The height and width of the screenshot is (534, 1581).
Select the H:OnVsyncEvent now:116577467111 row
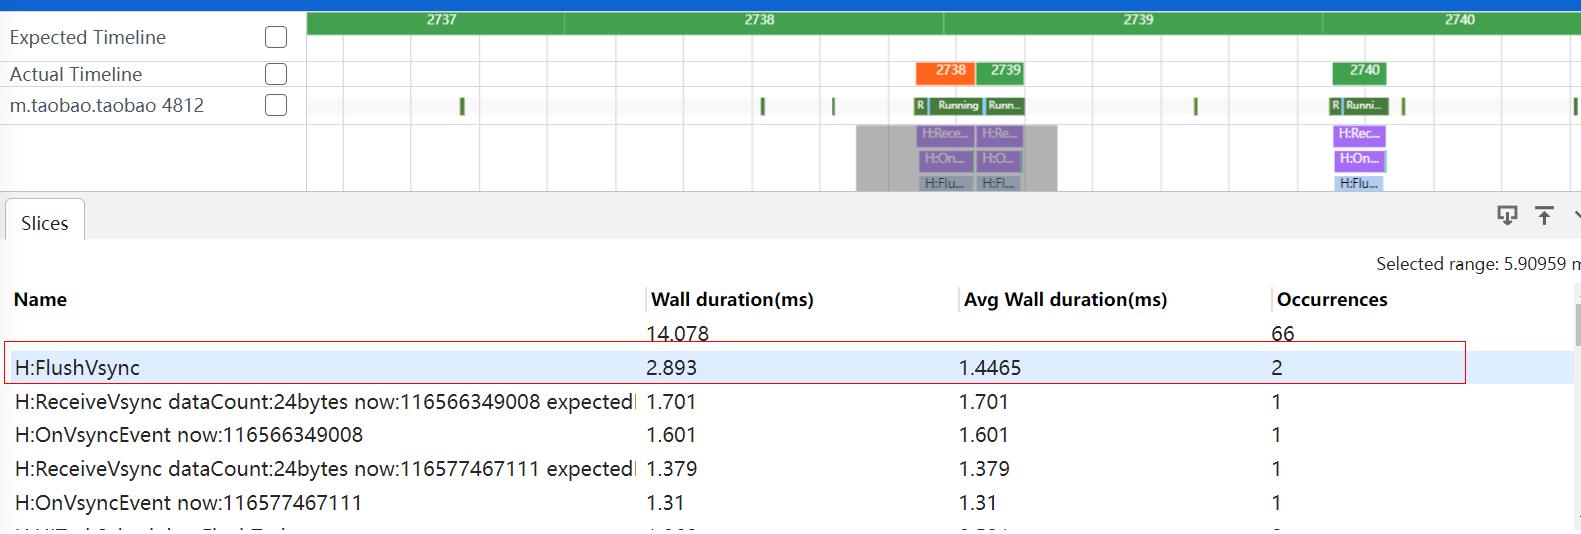[x=188, y=502]
